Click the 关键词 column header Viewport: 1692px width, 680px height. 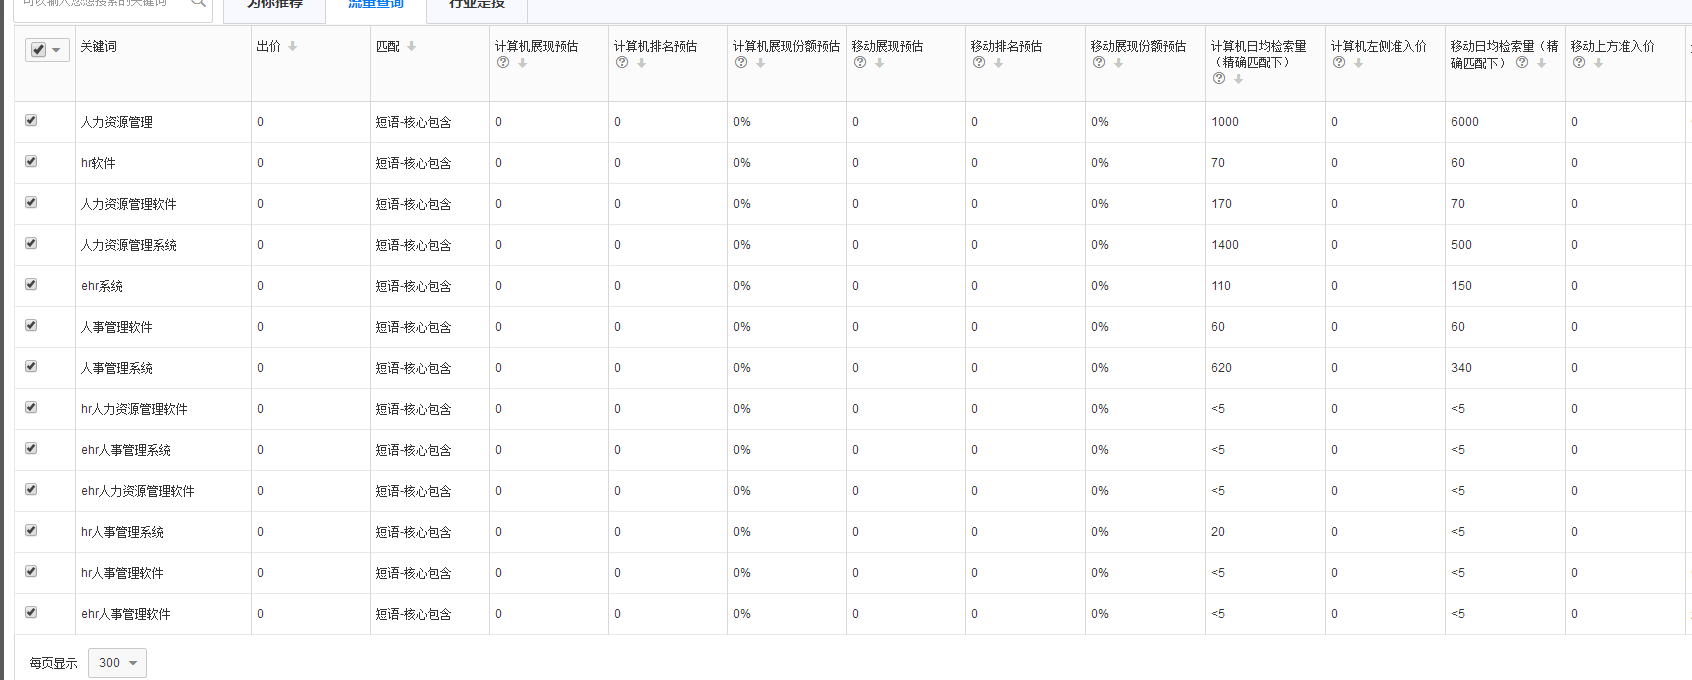tap(99, 46)
